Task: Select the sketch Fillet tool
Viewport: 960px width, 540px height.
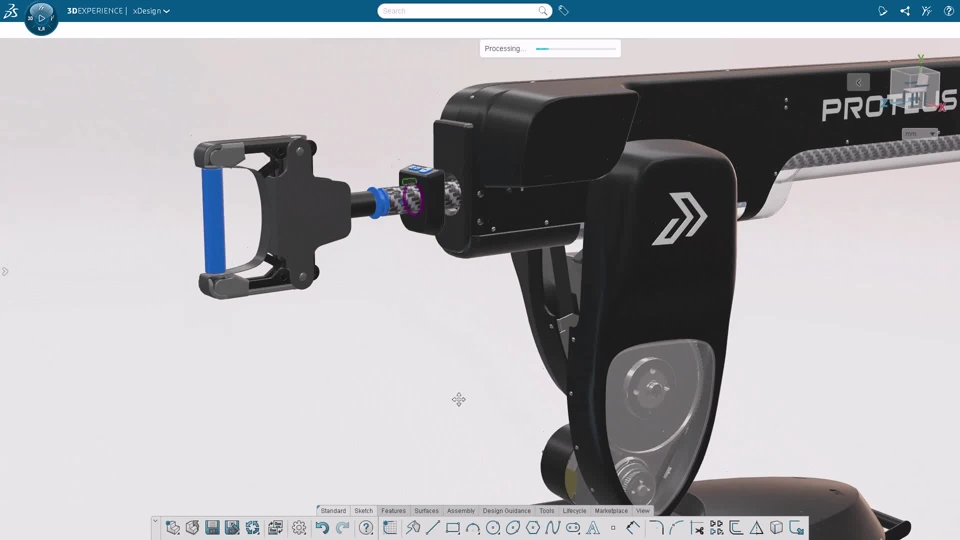Action: (656, 528)
